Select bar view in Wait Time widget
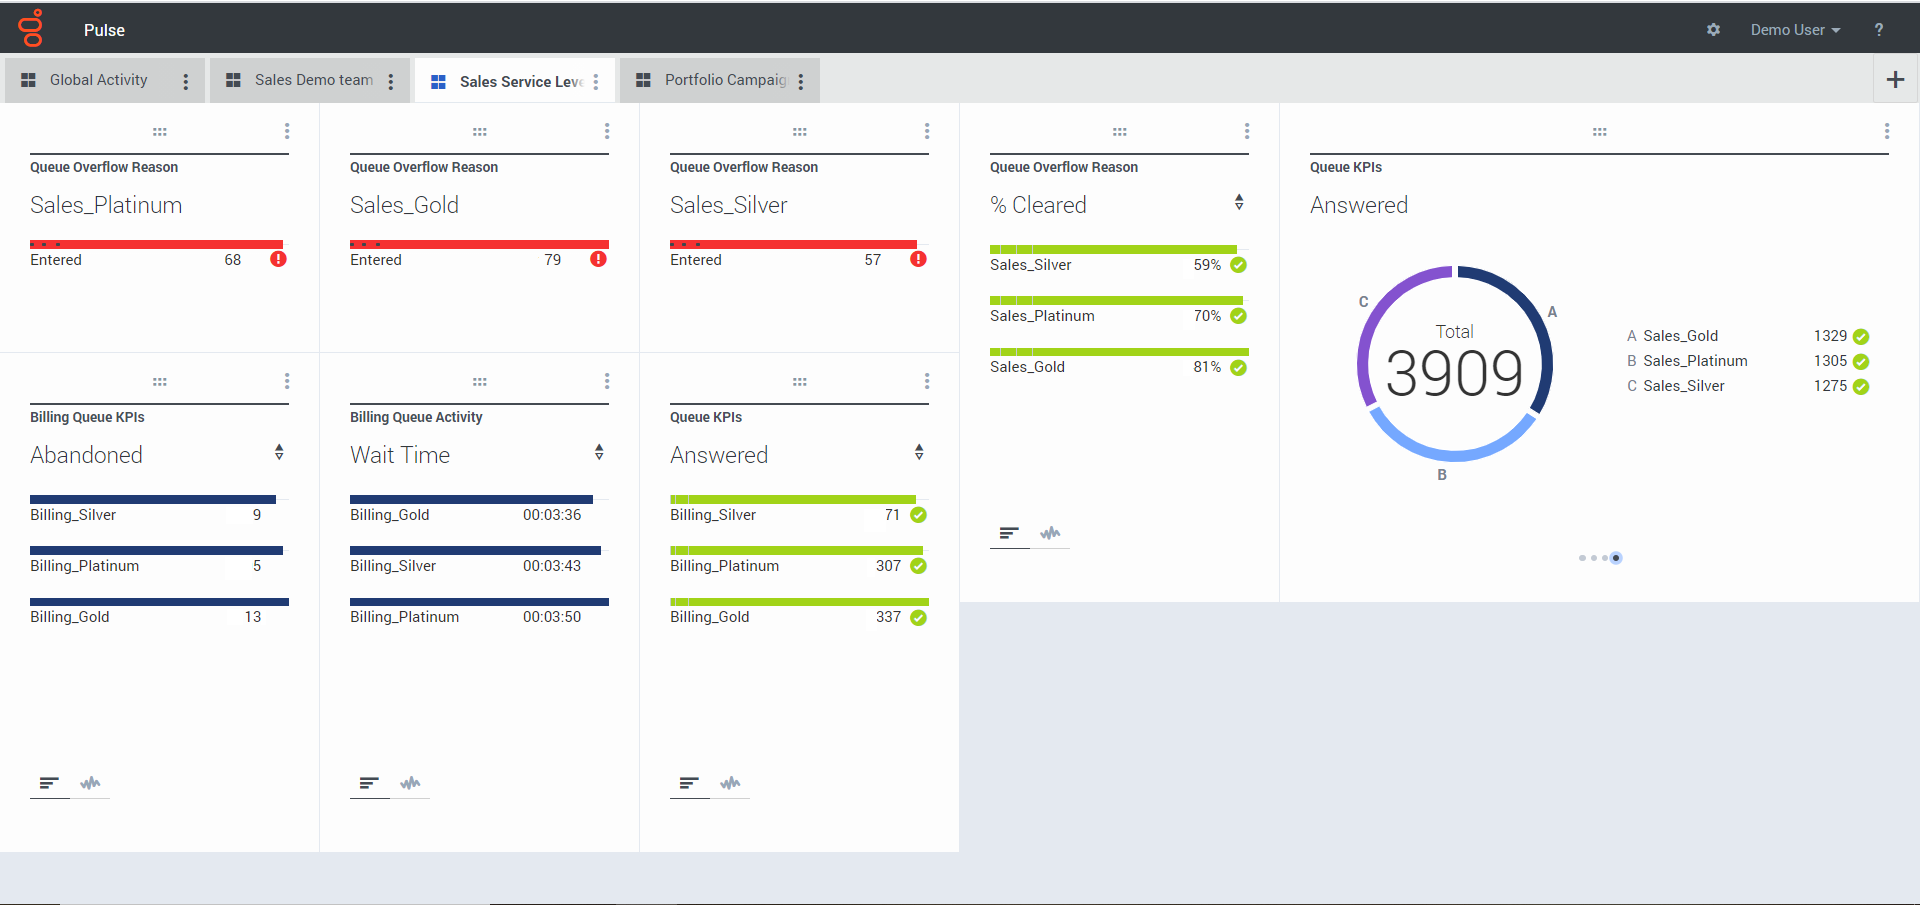Viewport: 1920px width, 905px height. coord(369,783)
